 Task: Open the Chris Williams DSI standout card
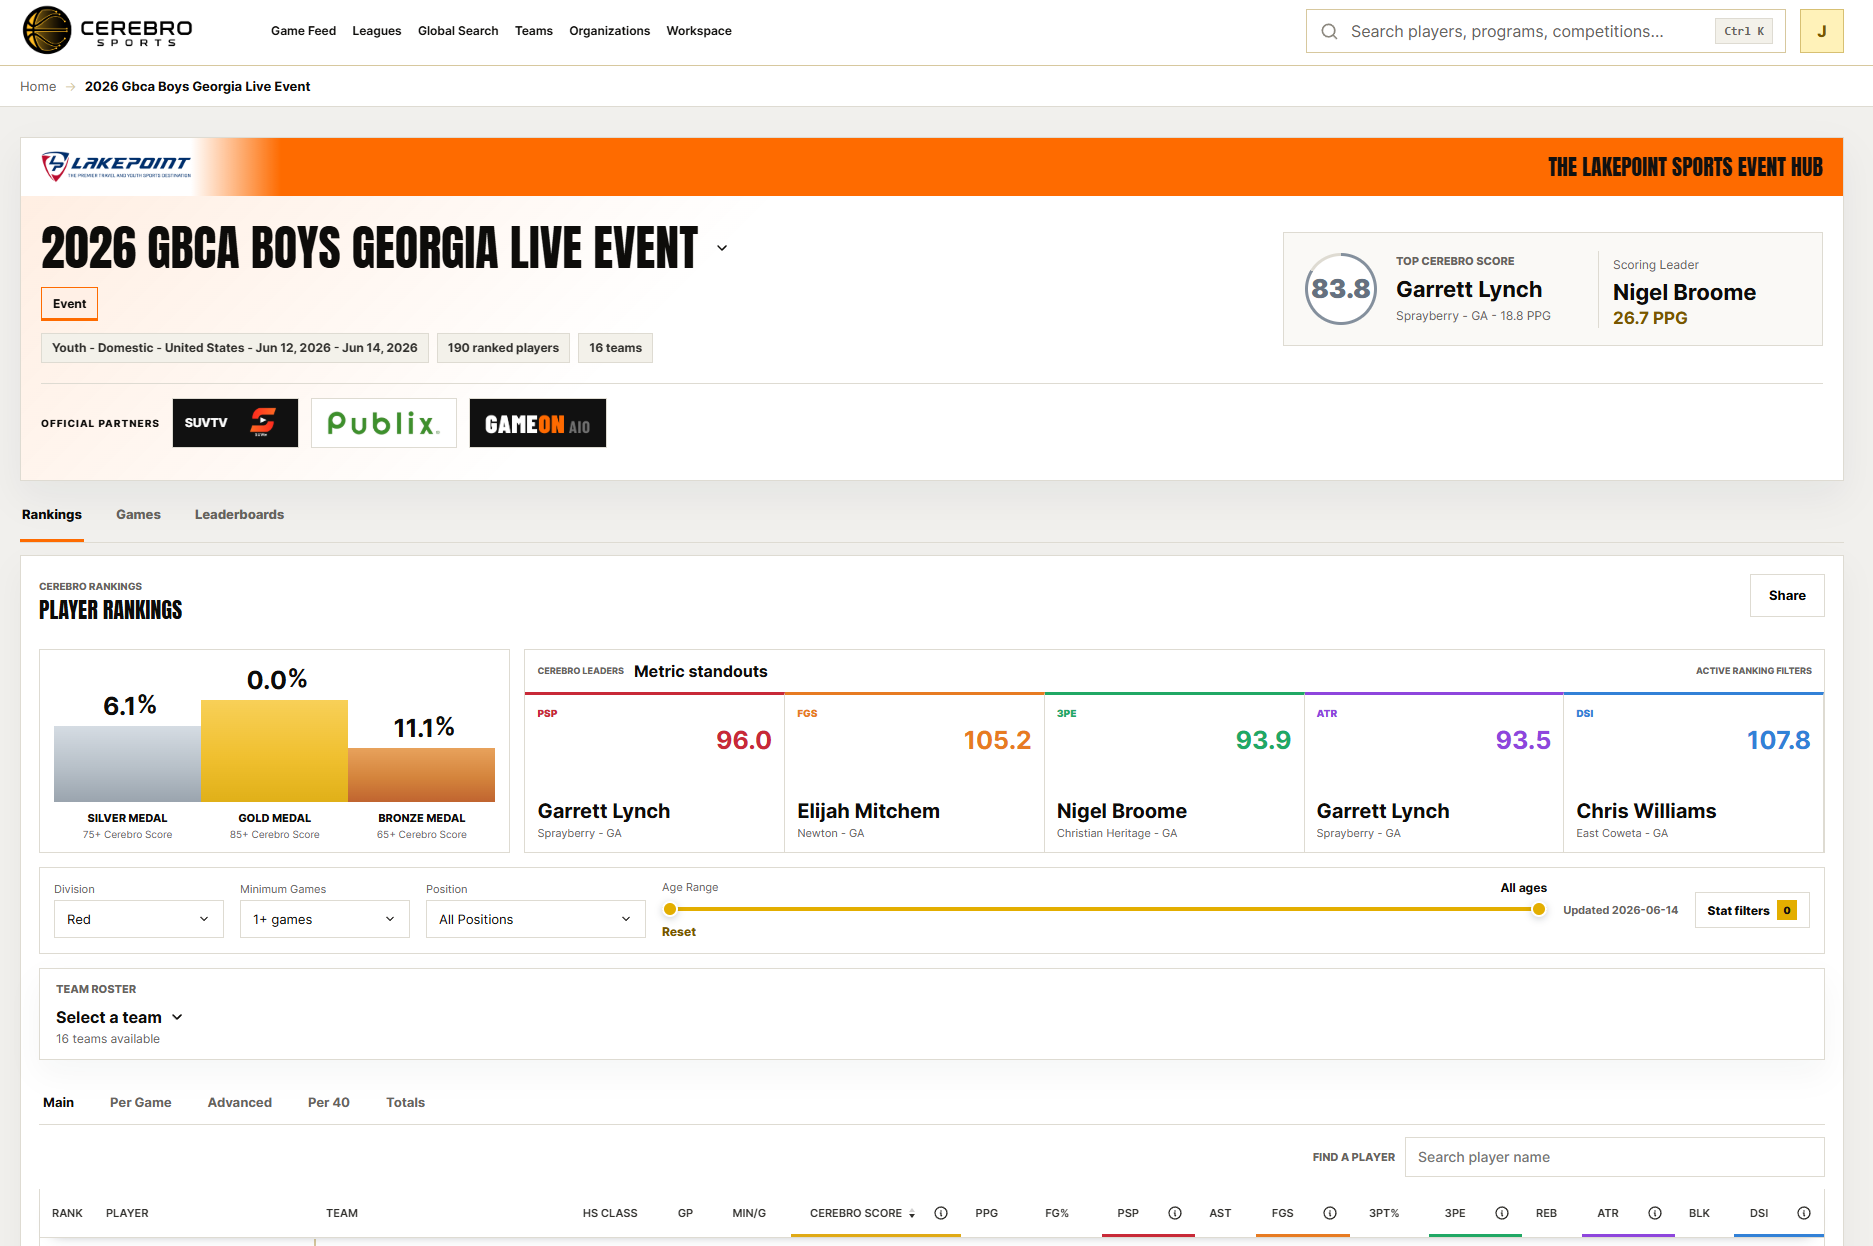coord(1693,773)
